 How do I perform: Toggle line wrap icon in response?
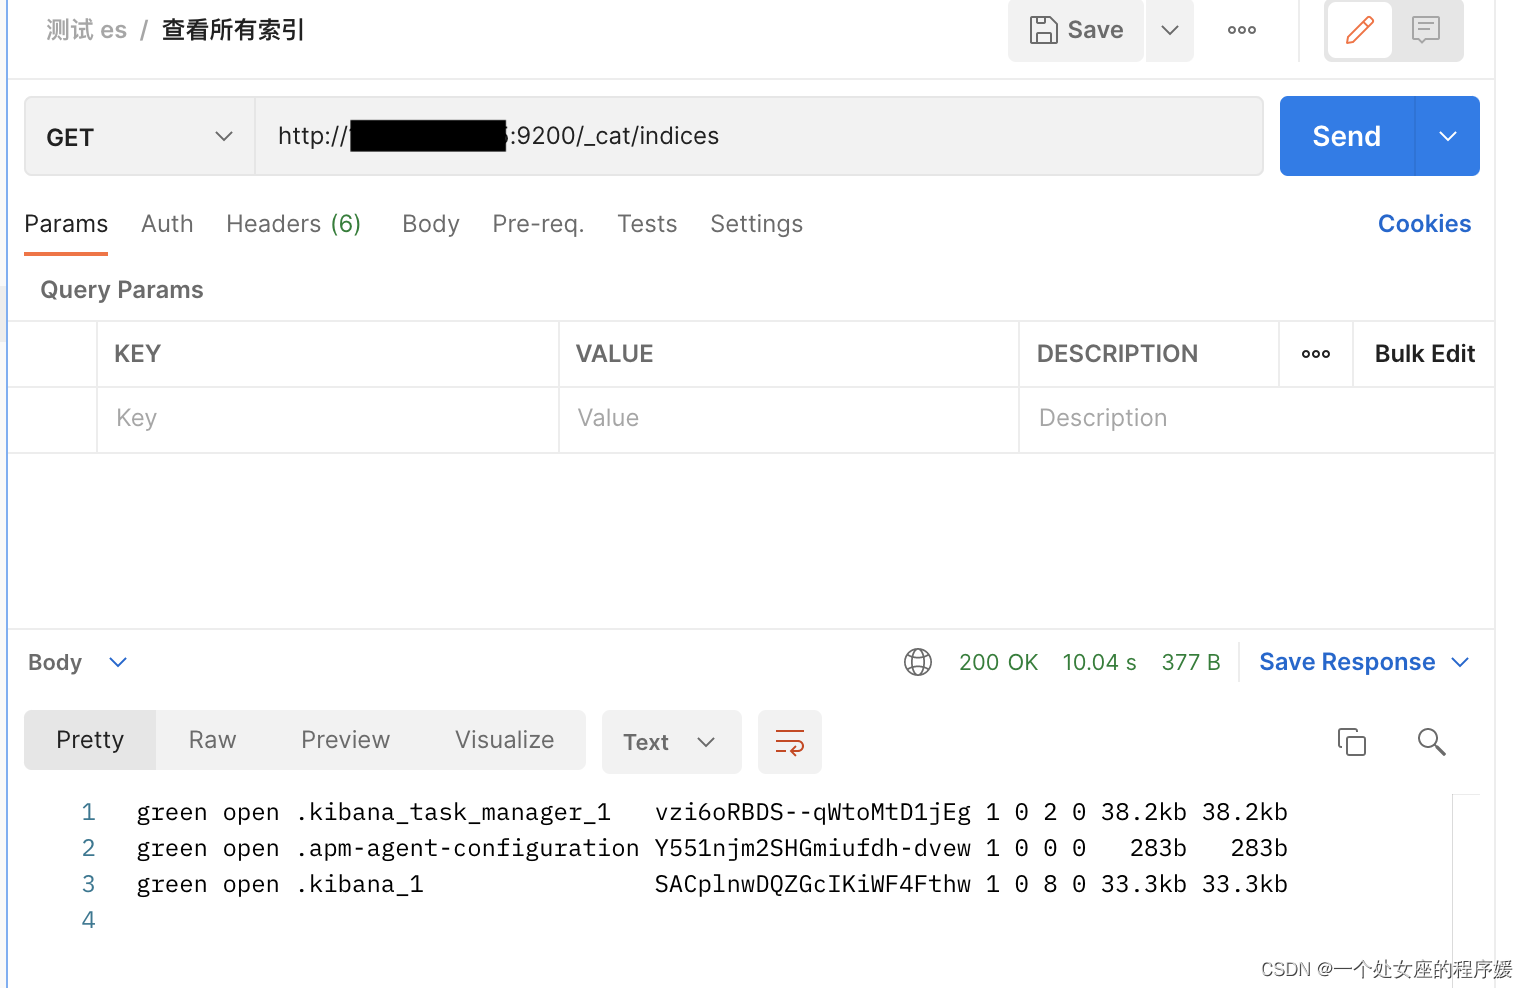pyautogui.click(x=790, y=742)
